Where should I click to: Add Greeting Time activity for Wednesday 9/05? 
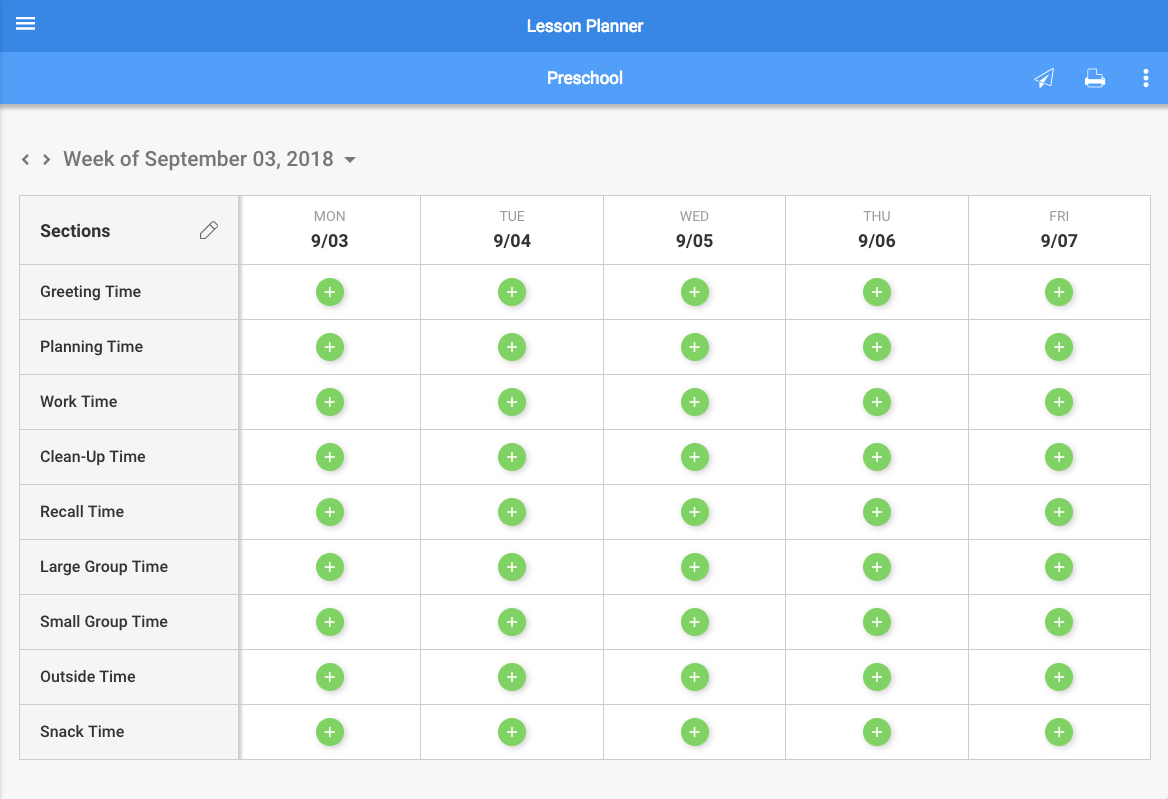(x=694, y=292)
